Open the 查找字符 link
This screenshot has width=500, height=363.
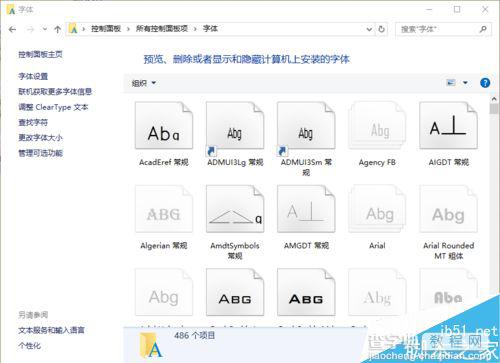[x=33, y=122]
